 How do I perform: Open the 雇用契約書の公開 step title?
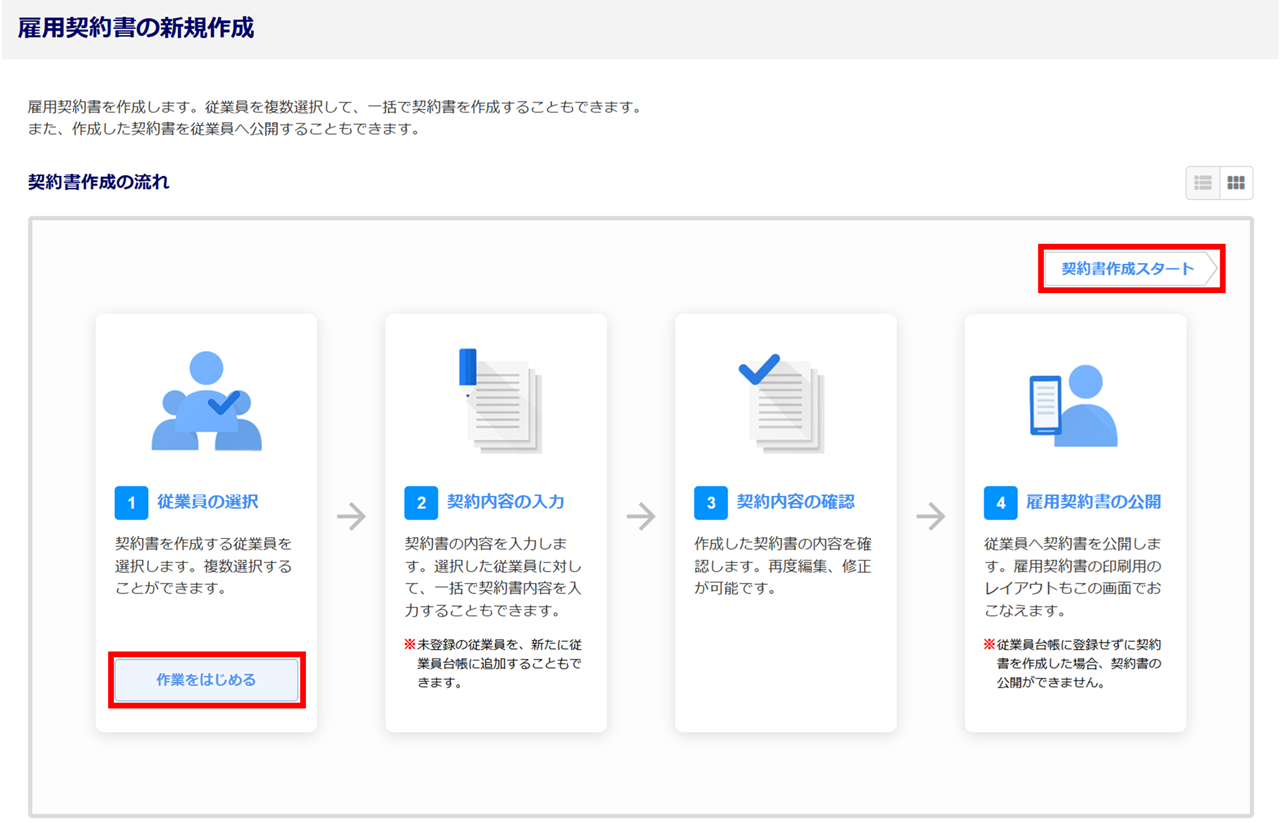click(1093, 502)
